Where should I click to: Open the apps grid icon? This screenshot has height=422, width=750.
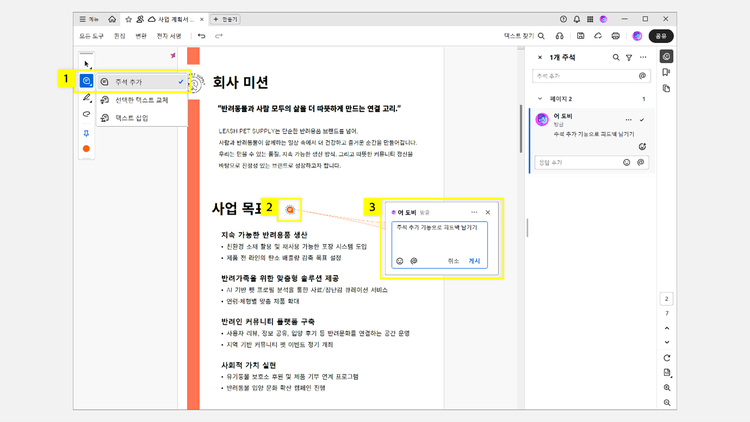pos(590,19)
